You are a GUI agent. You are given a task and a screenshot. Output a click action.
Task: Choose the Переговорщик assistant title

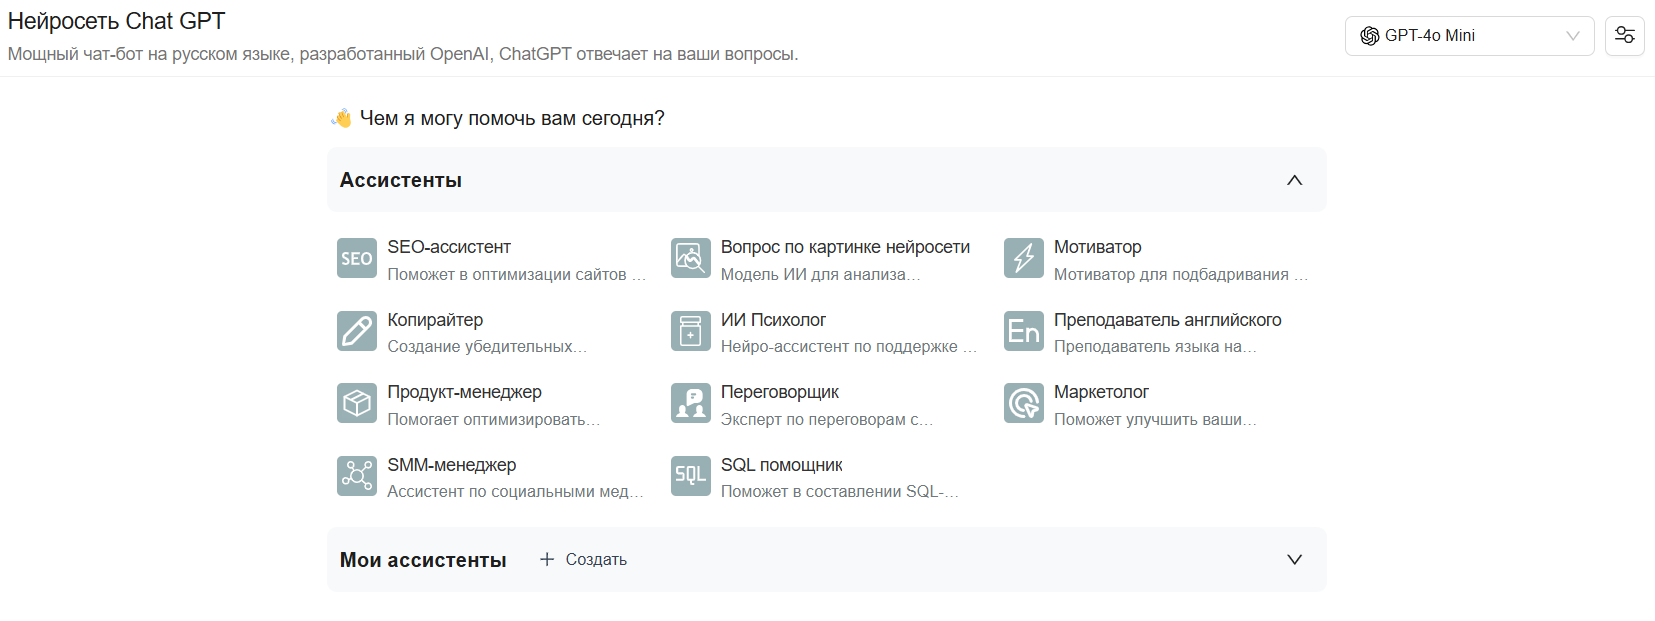click(780, 392)
